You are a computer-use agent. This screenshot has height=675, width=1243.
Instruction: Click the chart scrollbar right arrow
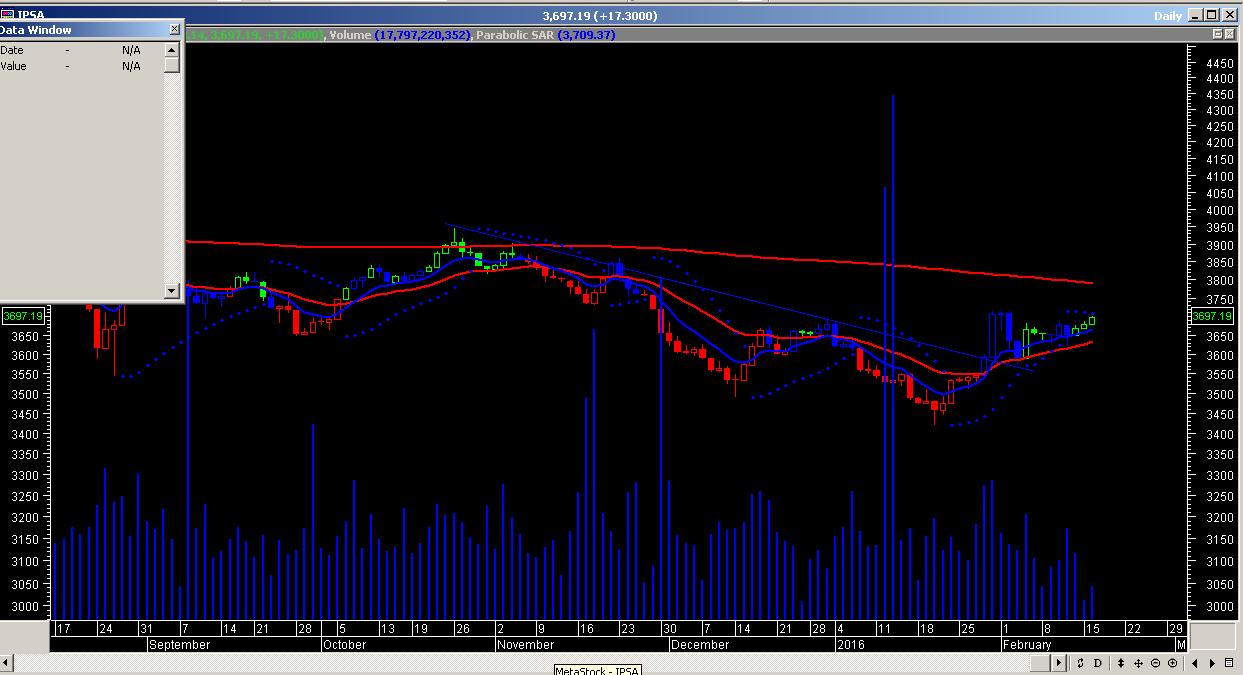(1060, 663)
